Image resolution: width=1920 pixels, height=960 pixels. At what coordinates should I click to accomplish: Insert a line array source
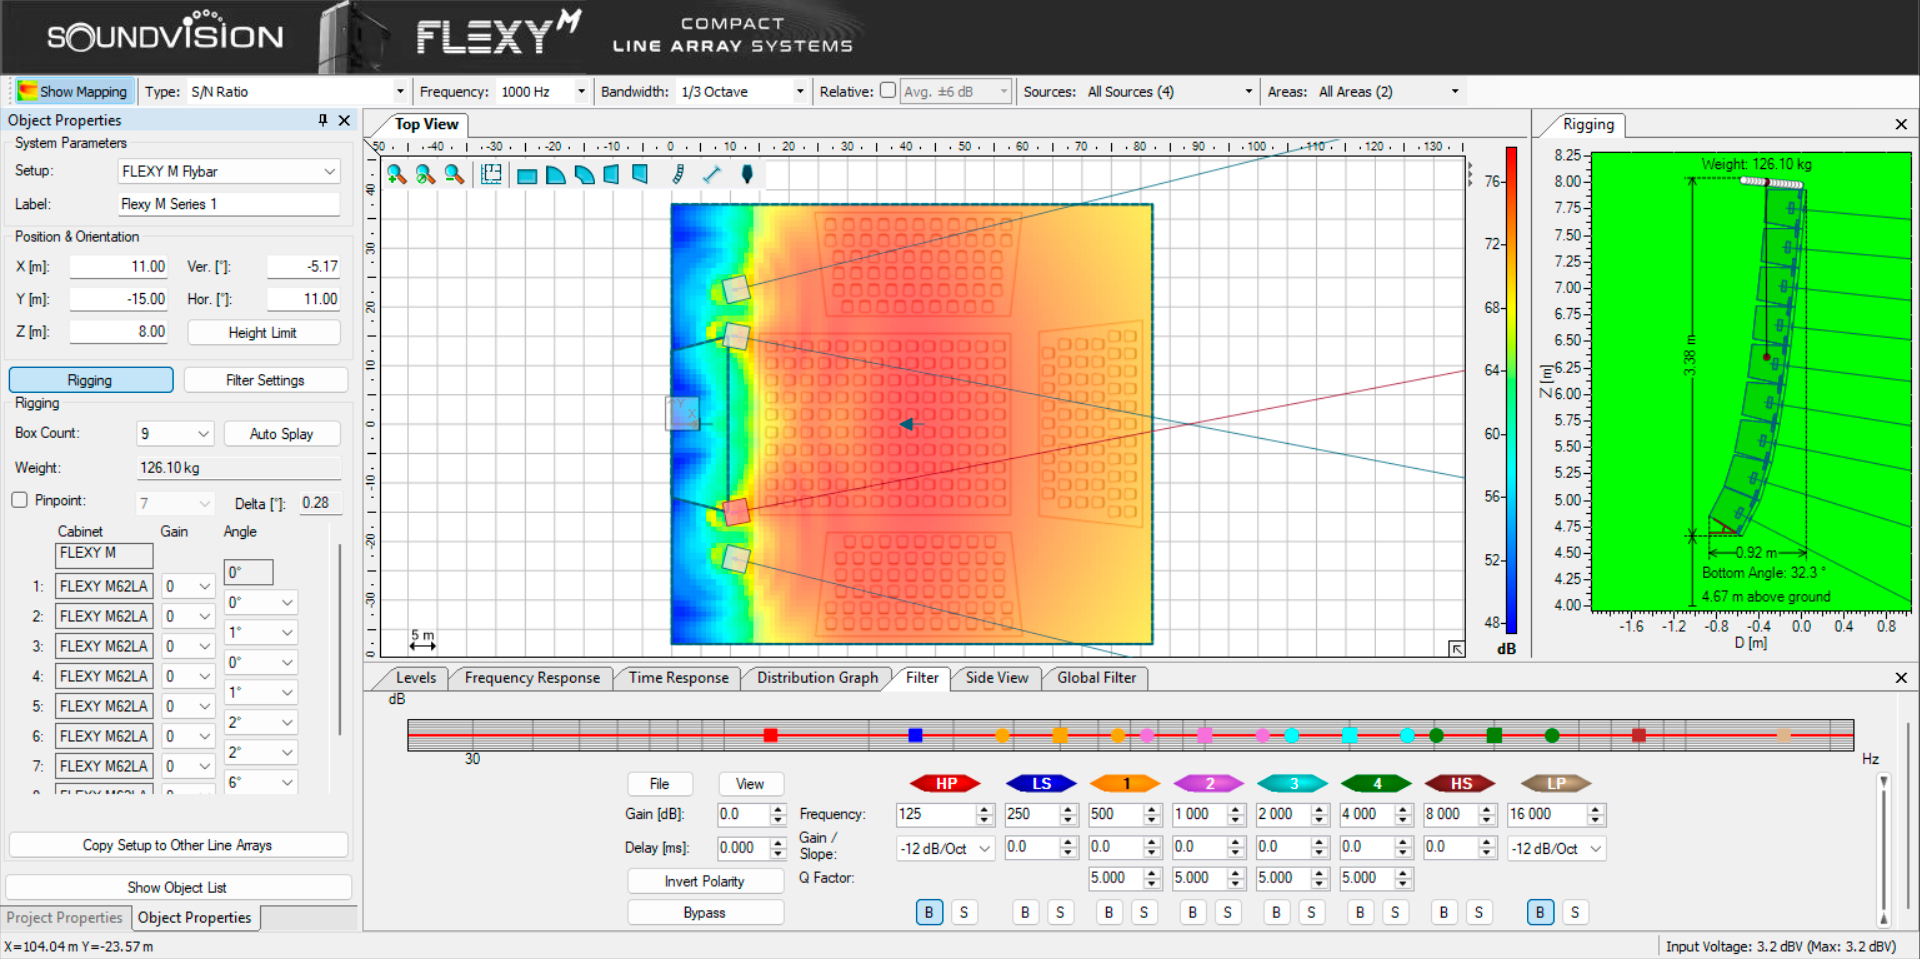pyautogui.click(x=678, y=175)
